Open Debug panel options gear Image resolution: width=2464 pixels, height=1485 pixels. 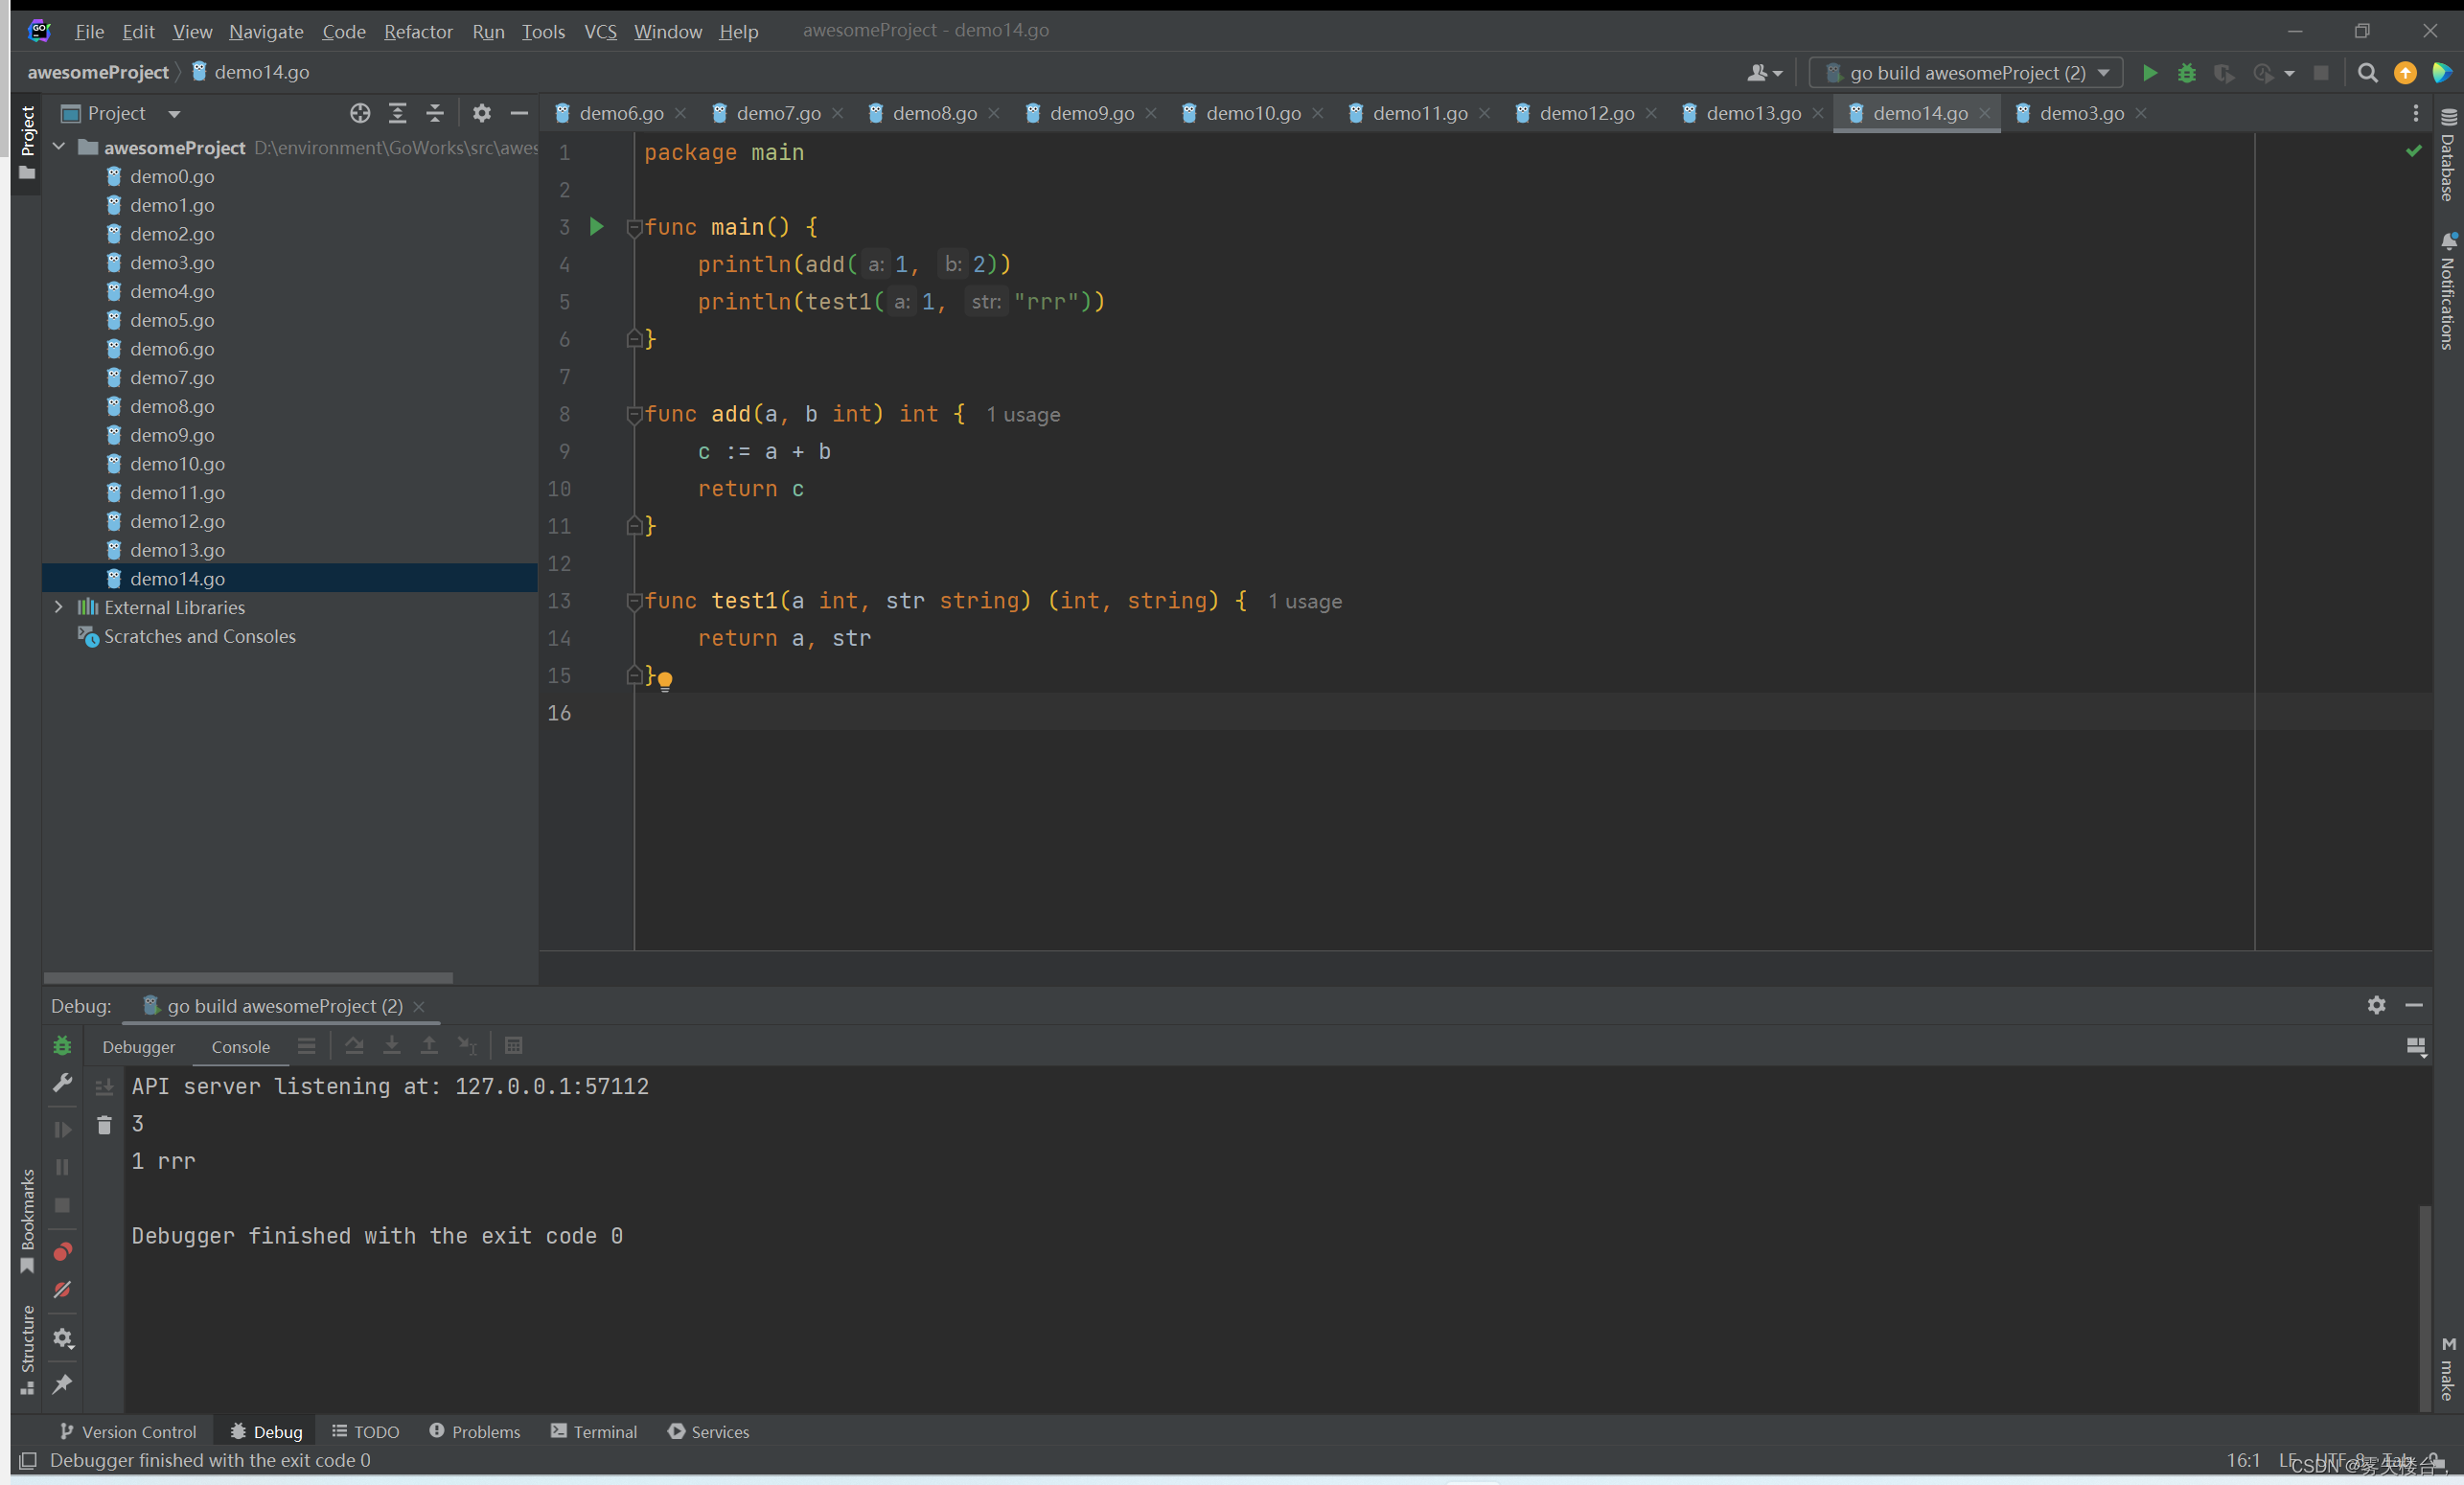[2376, 1004]
